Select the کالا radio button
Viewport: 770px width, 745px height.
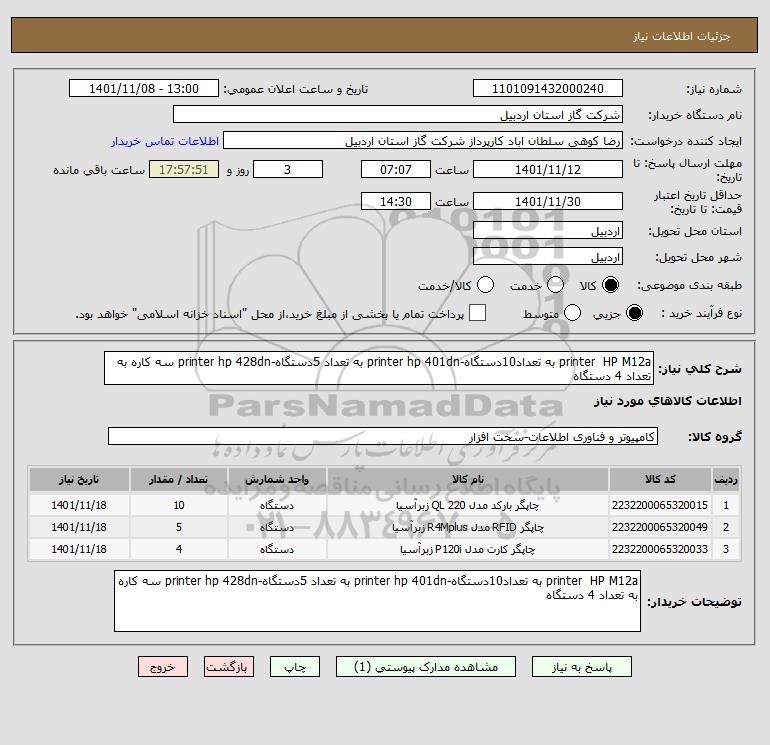(x=610, y=285)
